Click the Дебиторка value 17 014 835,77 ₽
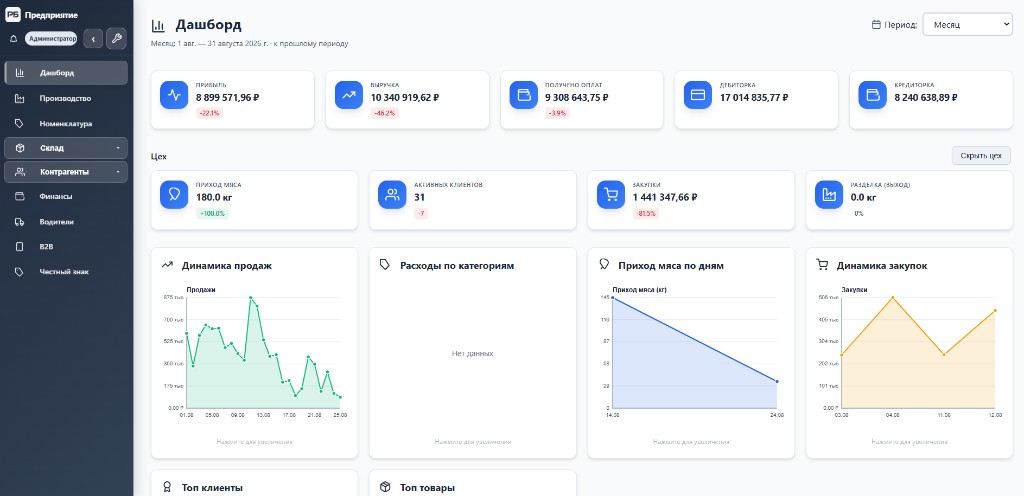1024x496 pixels. (x=754, y=98)
